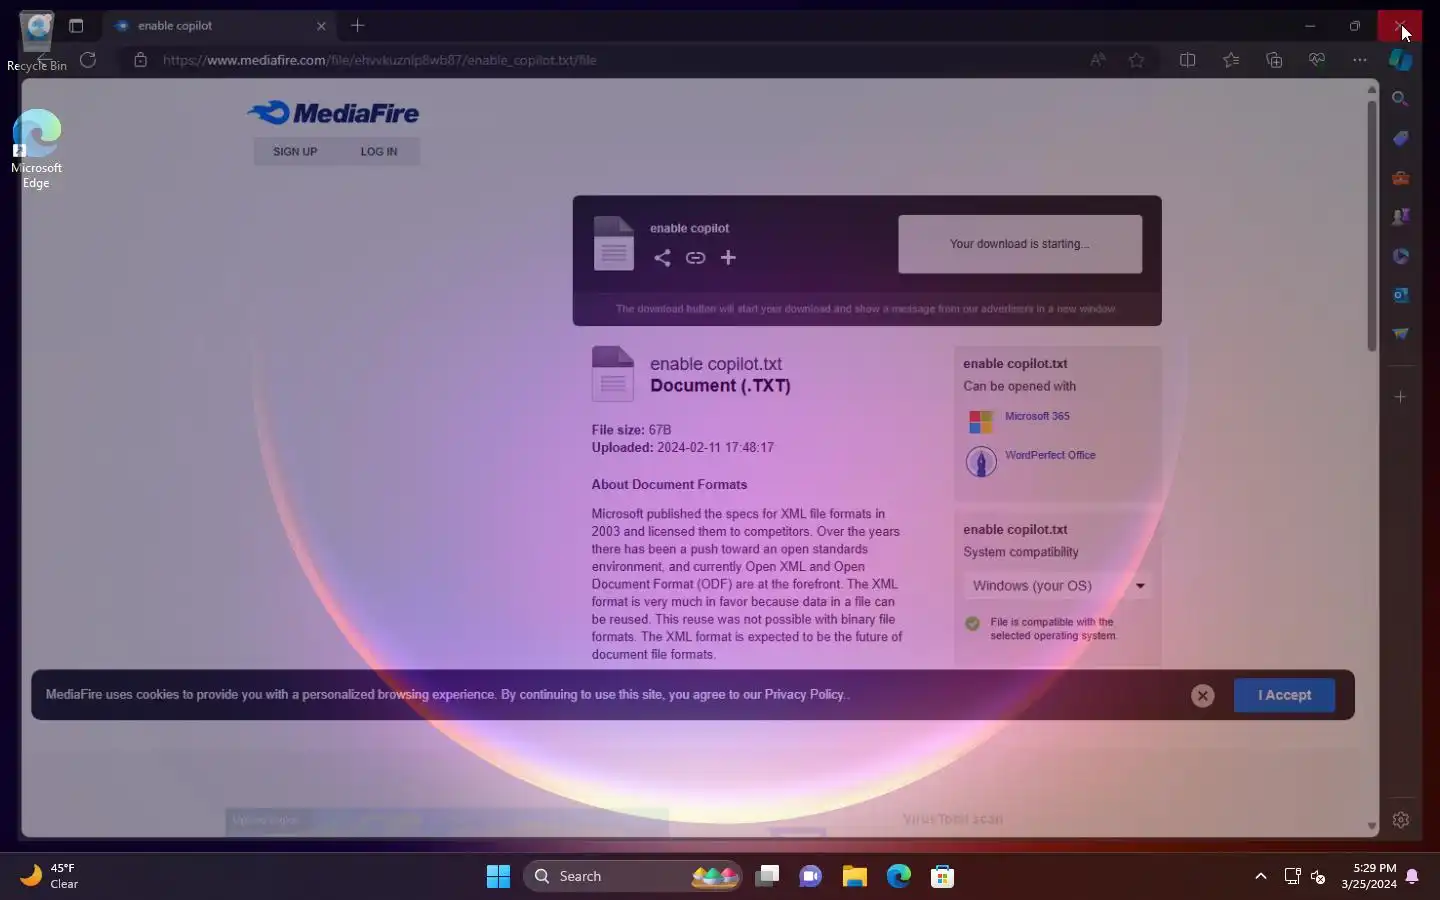Open File Explorer from taskbar

tap(854, 876)
